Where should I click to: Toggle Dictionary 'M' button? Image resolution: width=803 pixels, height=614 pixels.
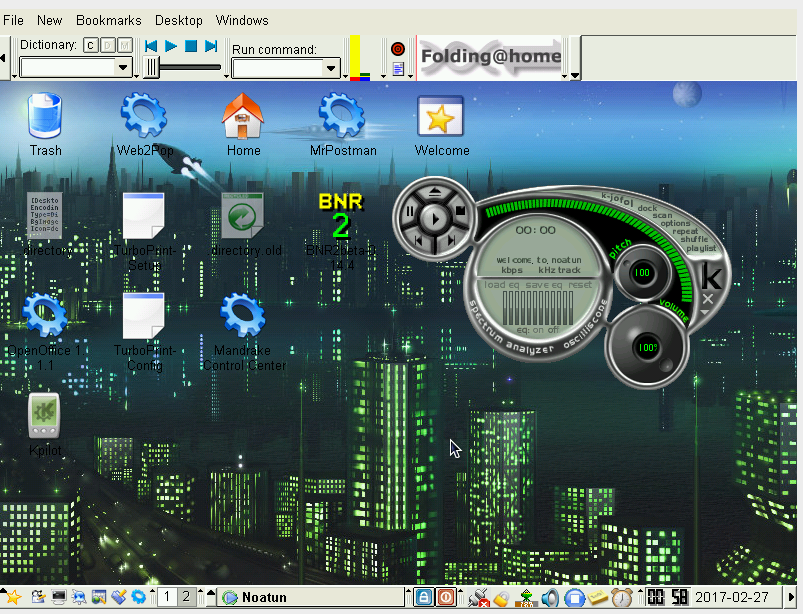click(124, 46)
